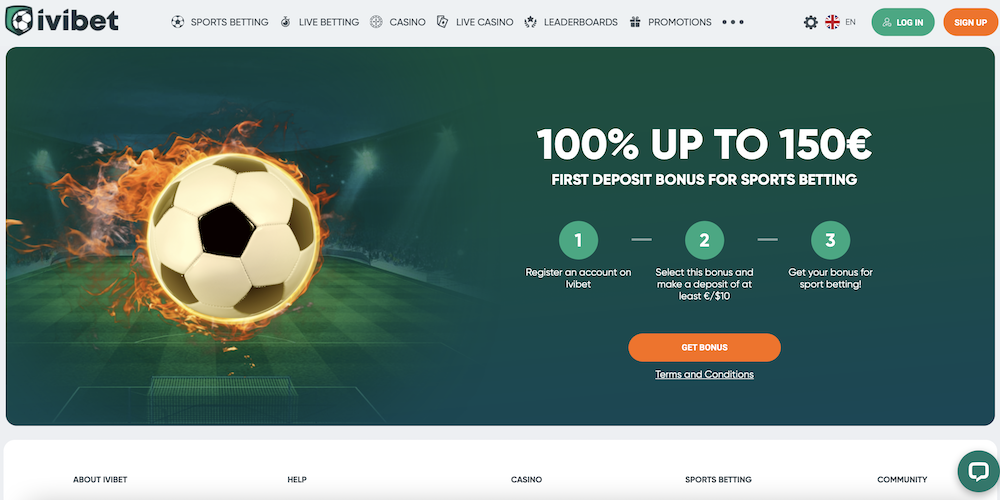Open the Promotions menu item
1000x500 pixels.
(680, 22)
